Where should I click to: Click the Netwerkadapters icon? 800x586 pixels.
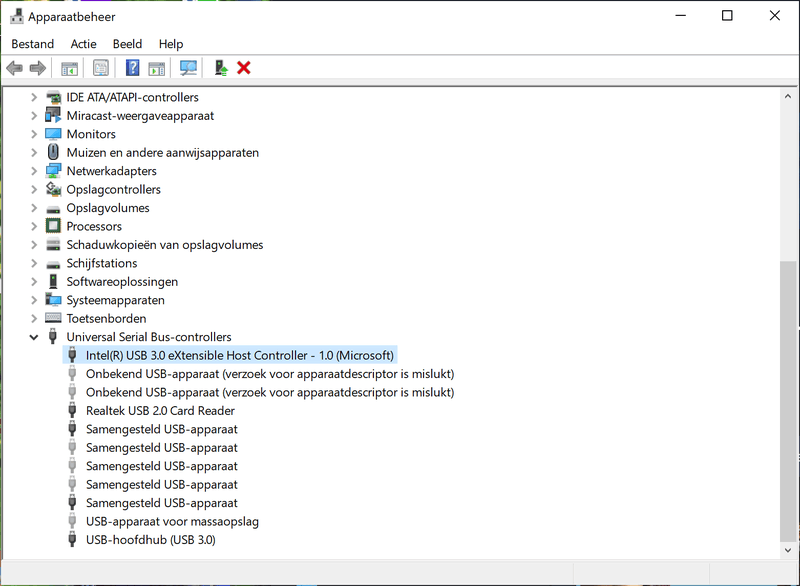(53, 171)
